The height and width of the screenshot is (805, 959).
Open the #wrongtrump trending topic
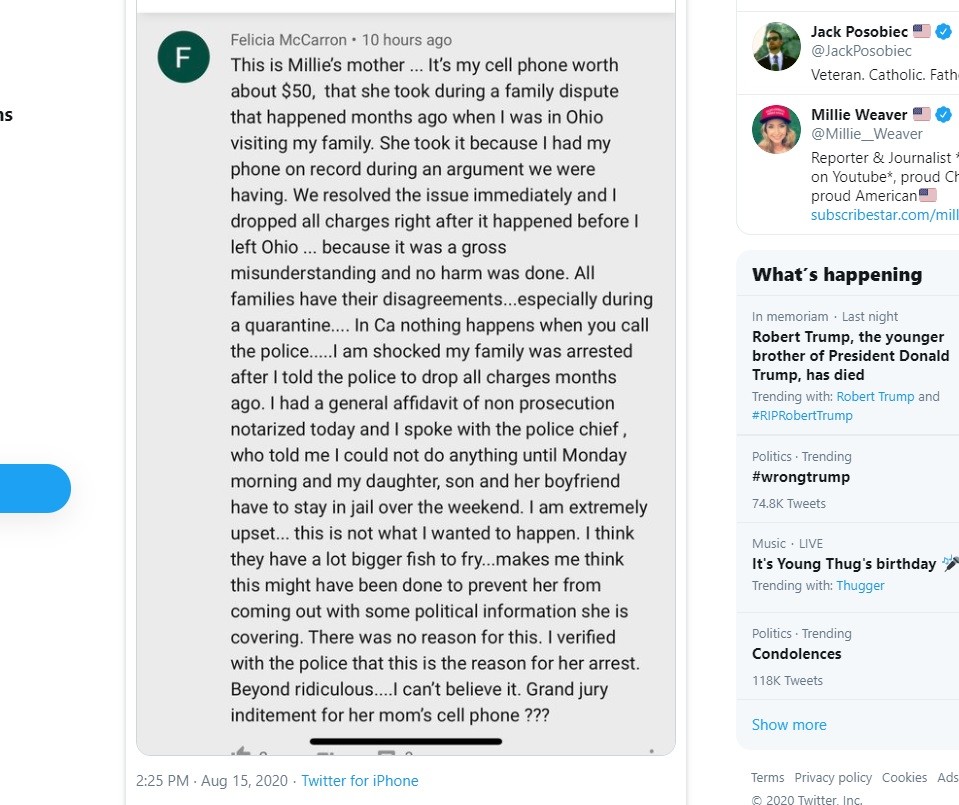pos(801,477)
